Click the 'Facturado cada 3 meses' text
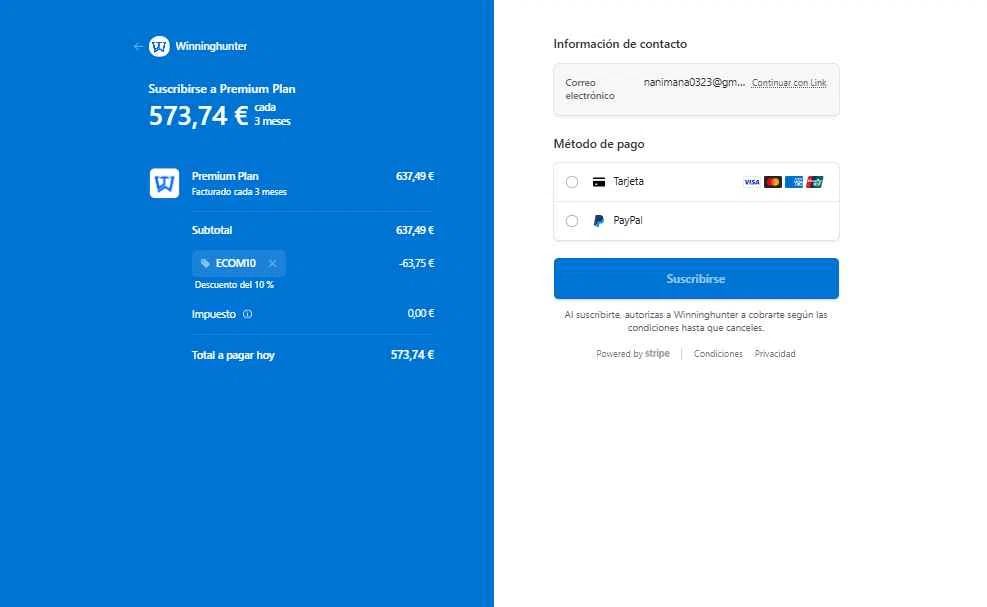 (x=239, y=191)
